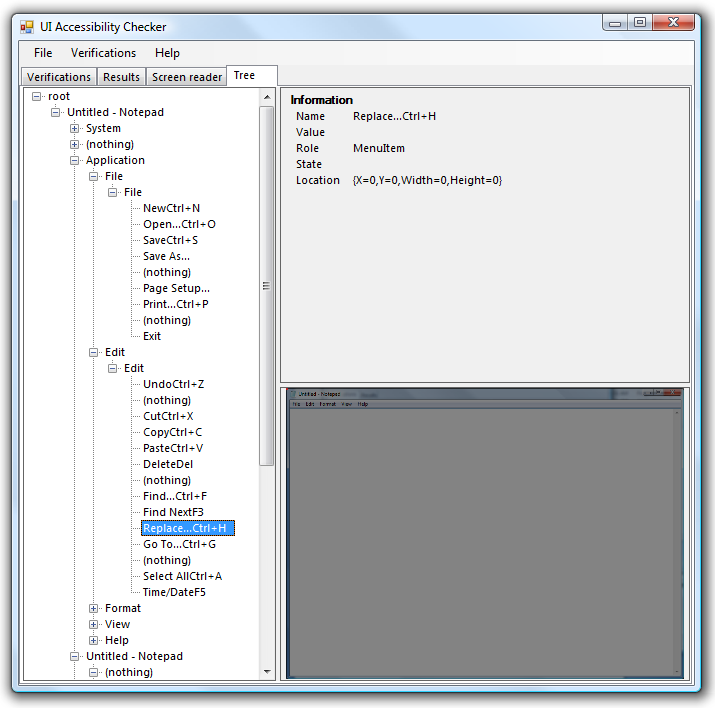Maximize the UI Accessibility Checker window
Image resolution: width=715 pixels, height=708 pixels.
click(x=640, y=22)
